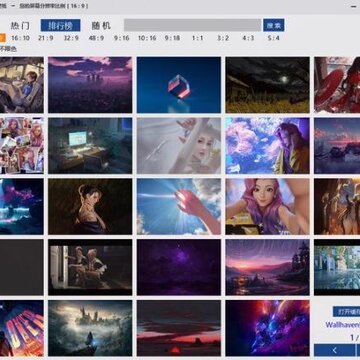
Task: Choose the 16:10 aspect ratio filter
Action: (20, 38)
